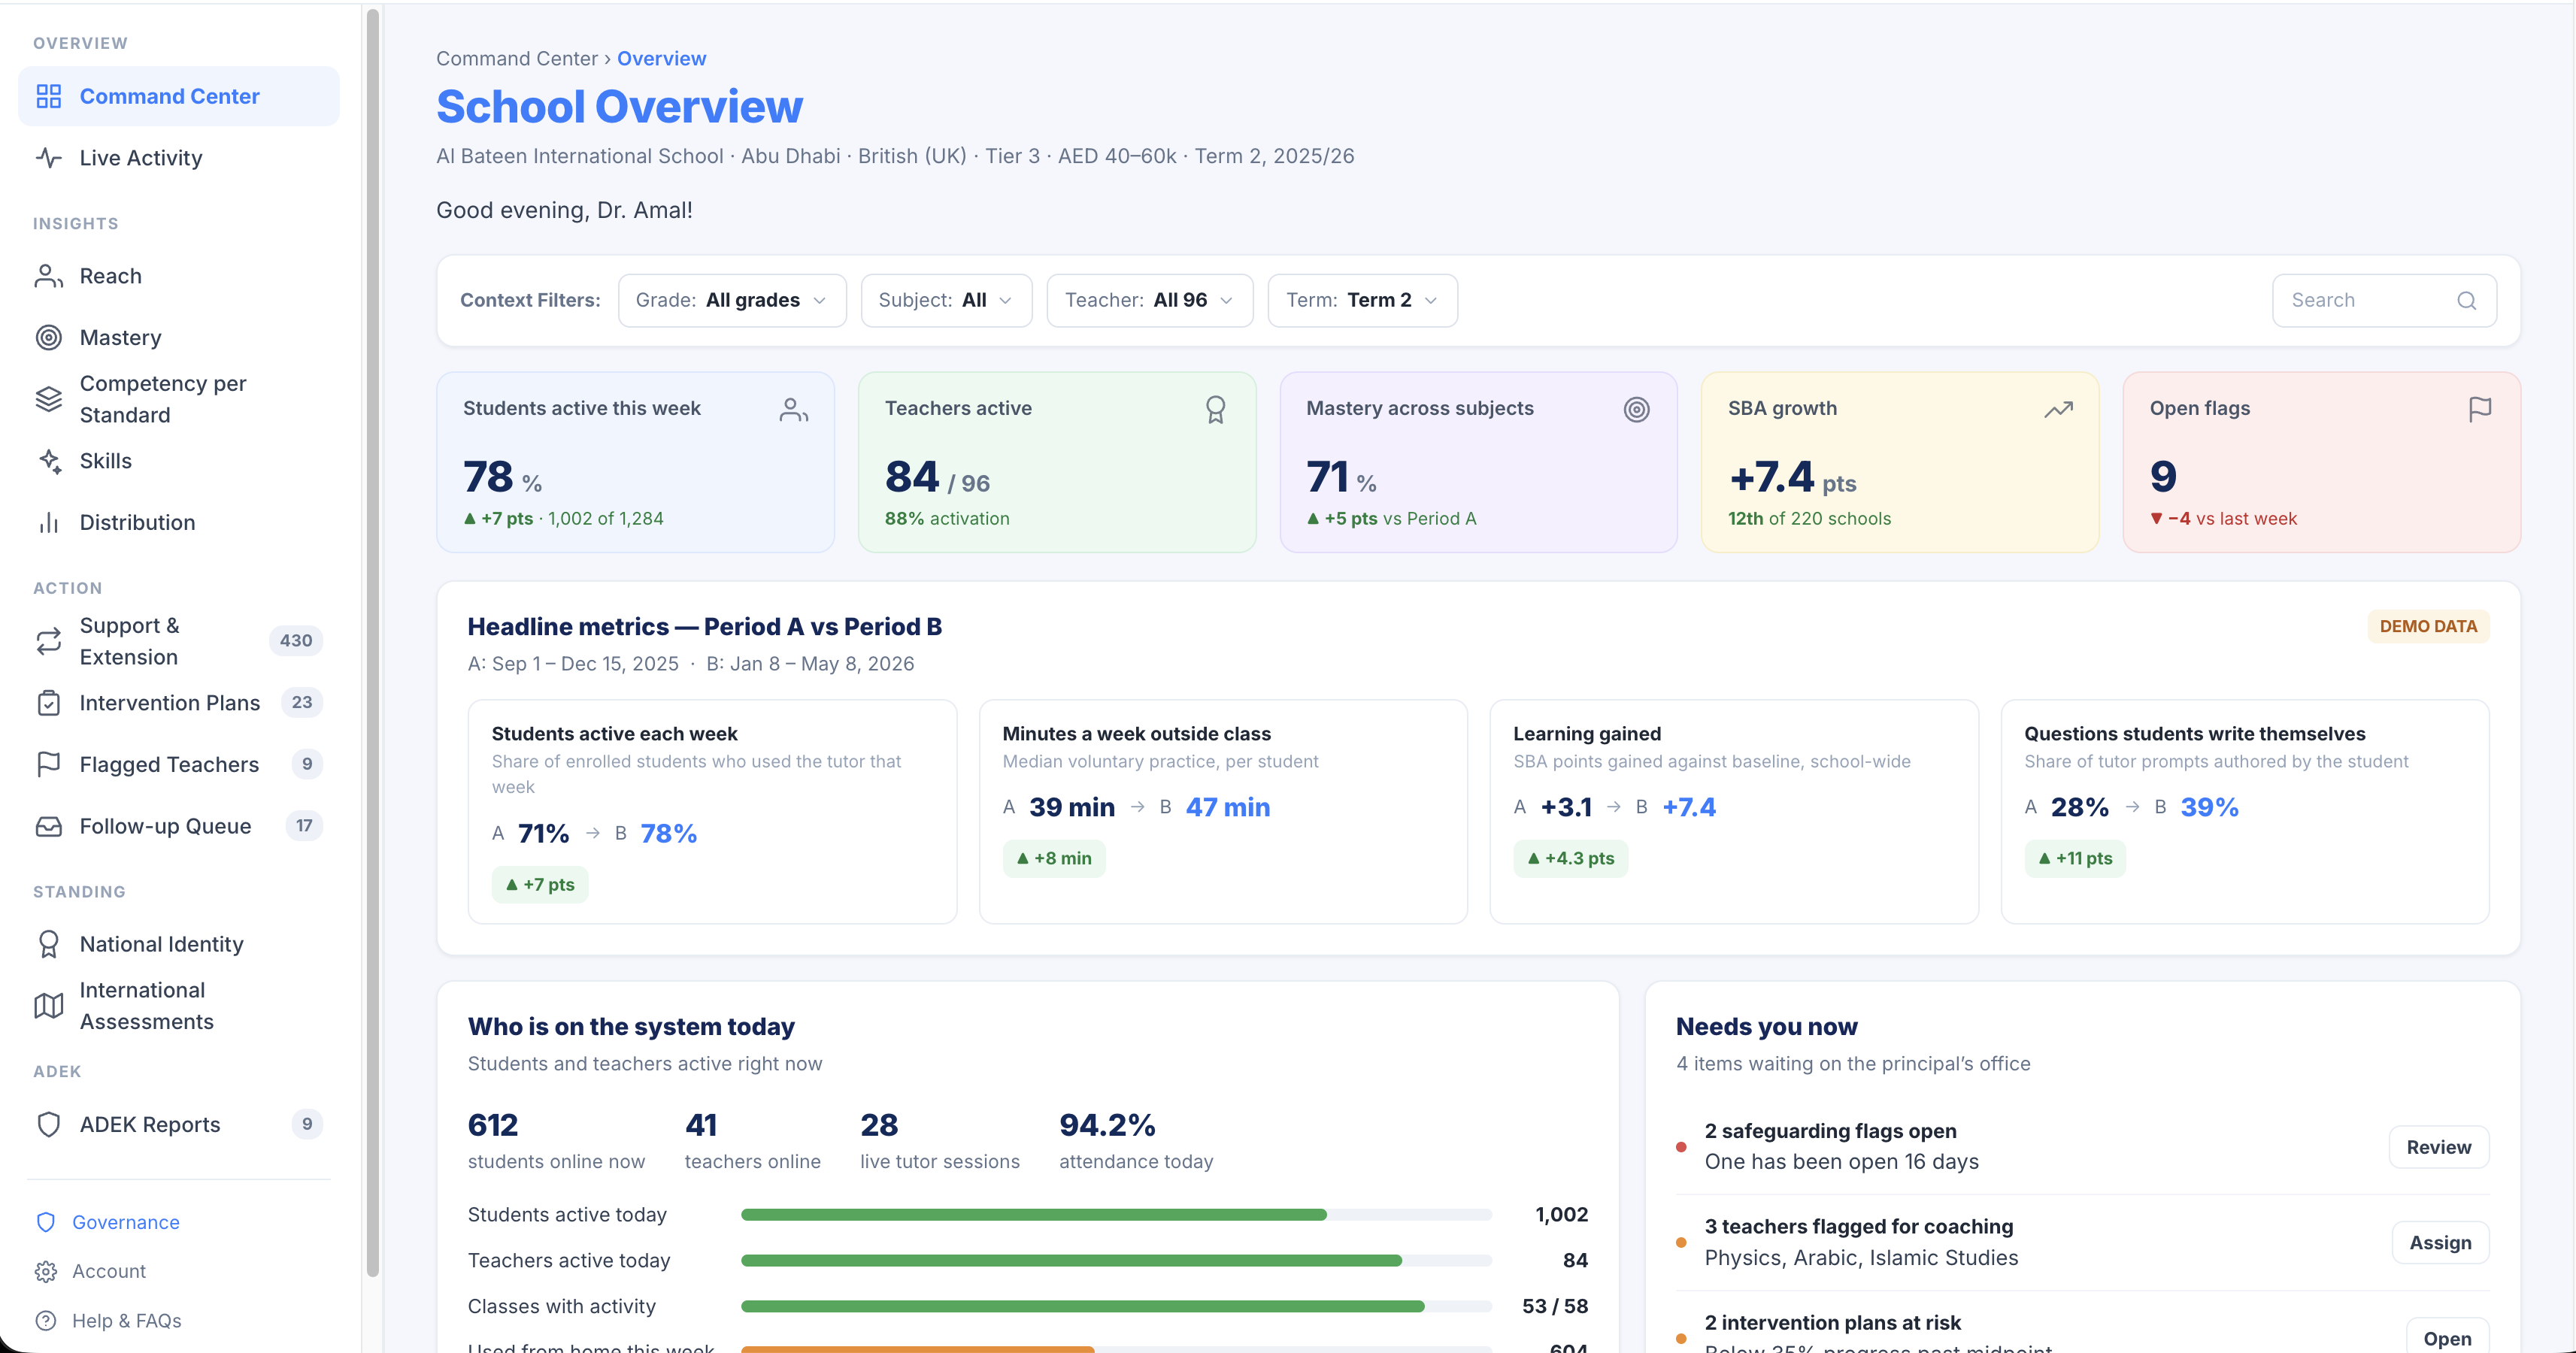Review the safeguarding flags item
This screenshot has width=2576, height=1353.
[2438, 1147]
